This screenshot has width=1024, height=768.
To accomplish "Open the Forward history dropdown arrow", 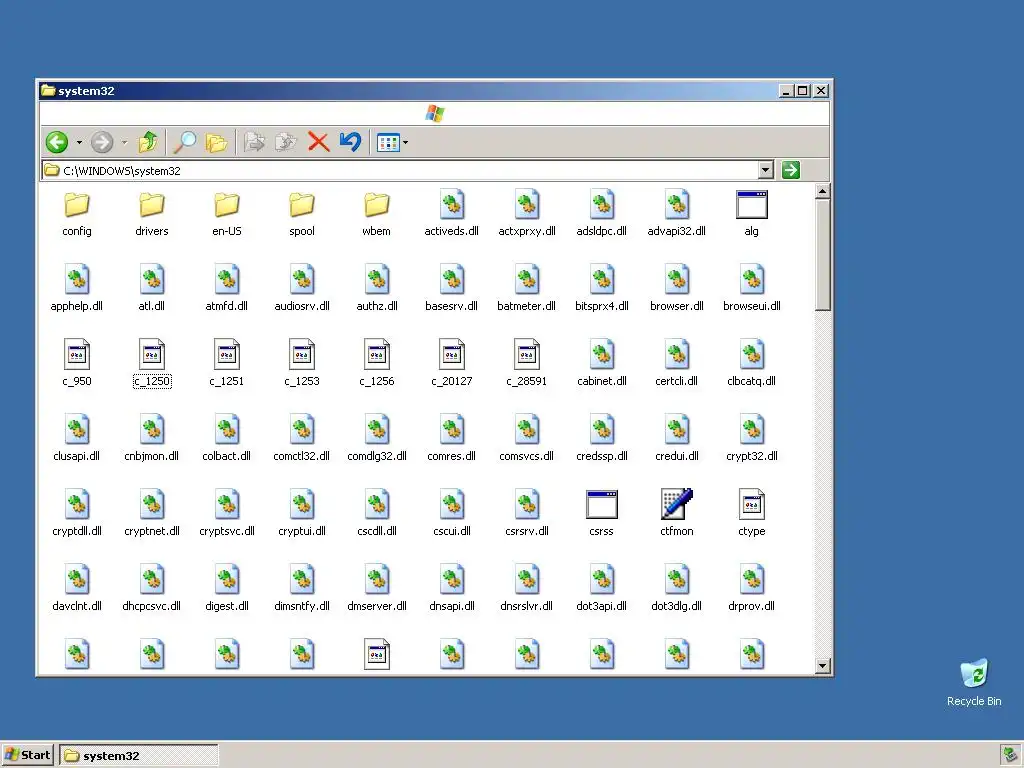I will 124,142.
